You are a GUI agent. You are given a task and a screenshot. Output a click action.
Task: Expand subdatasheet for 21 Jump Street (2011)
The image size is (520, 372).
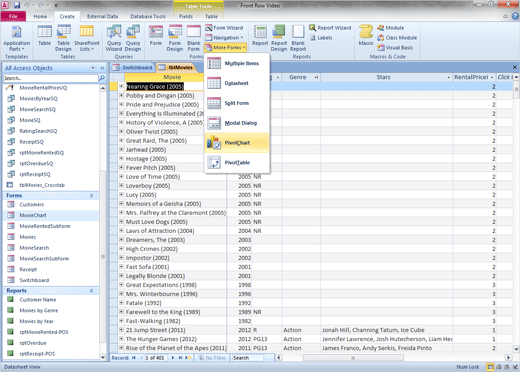[121, 330]
